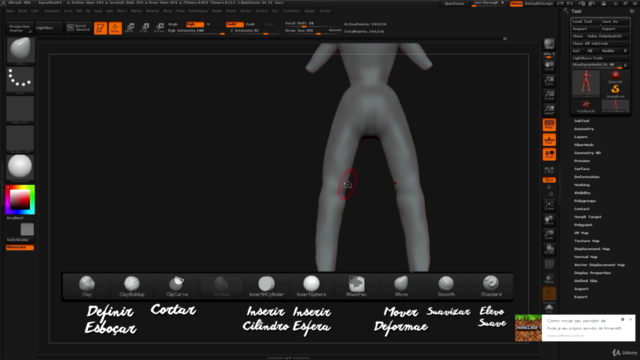Open Projection Master
The image size is (640, 360).
pos(20,28)
